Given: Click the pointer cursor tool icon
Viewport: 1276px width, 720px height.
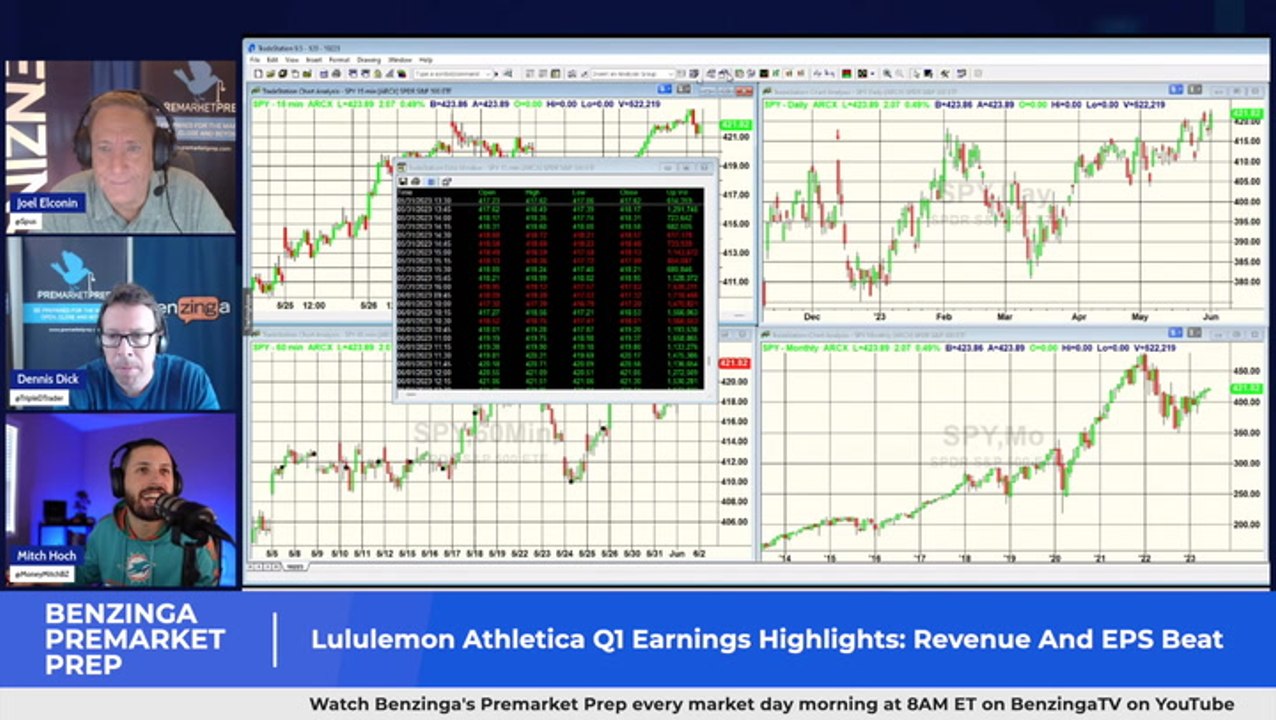Looking at the screenshot, I should coord(916,74).
